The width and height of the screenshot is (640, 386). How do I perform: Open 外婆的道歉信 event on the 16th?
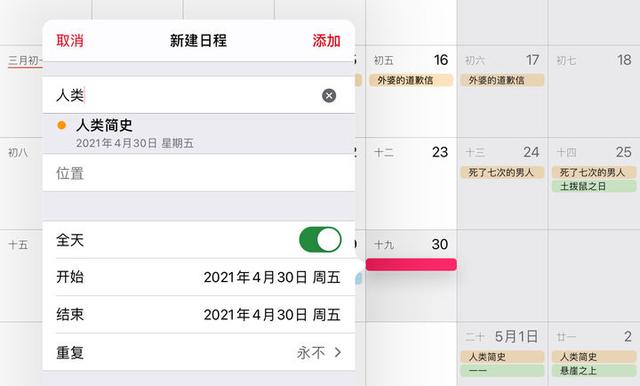(411, 80)
